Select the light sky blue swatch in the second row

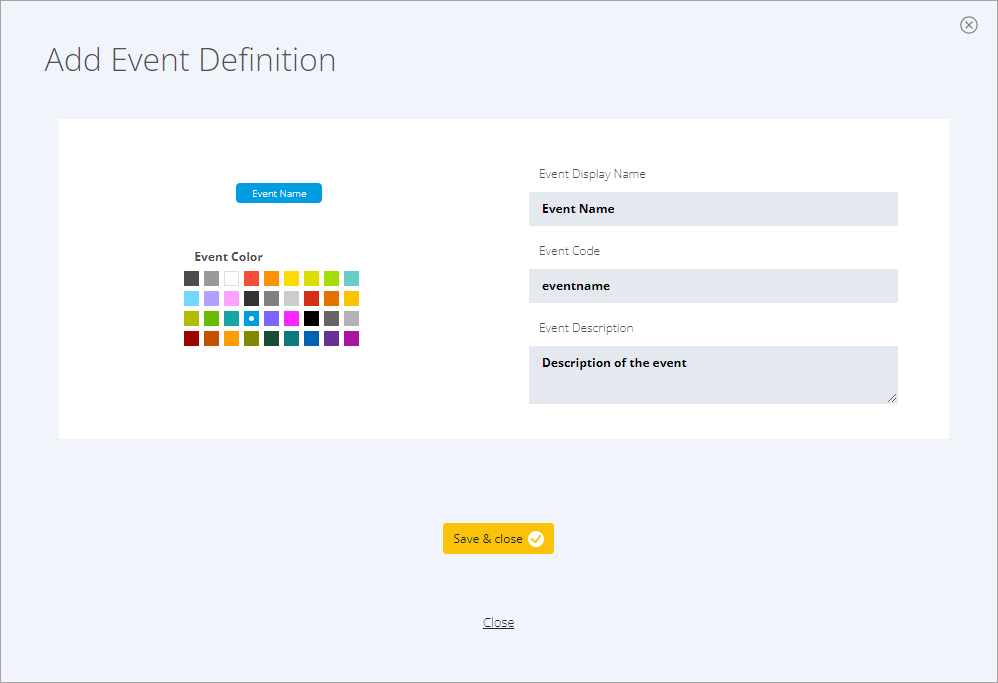click(x=191, y=298)
